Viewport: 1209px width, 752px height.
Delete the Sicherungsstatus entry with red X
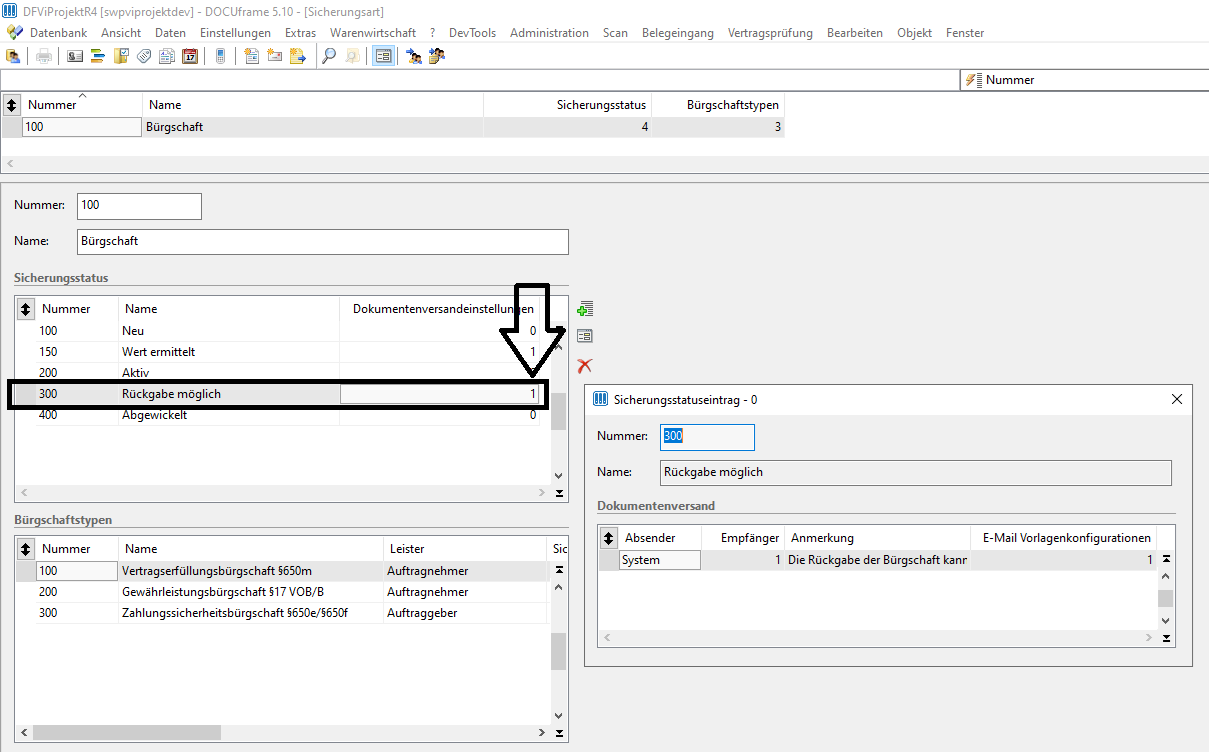click(x=585, y=366)
